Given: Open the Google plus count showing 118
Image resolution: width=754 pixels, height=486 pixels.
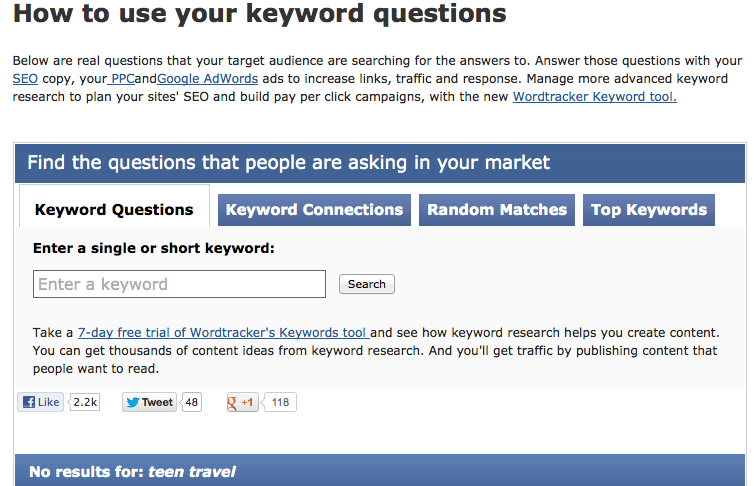Looking at the screenshot, I should 280,402.
